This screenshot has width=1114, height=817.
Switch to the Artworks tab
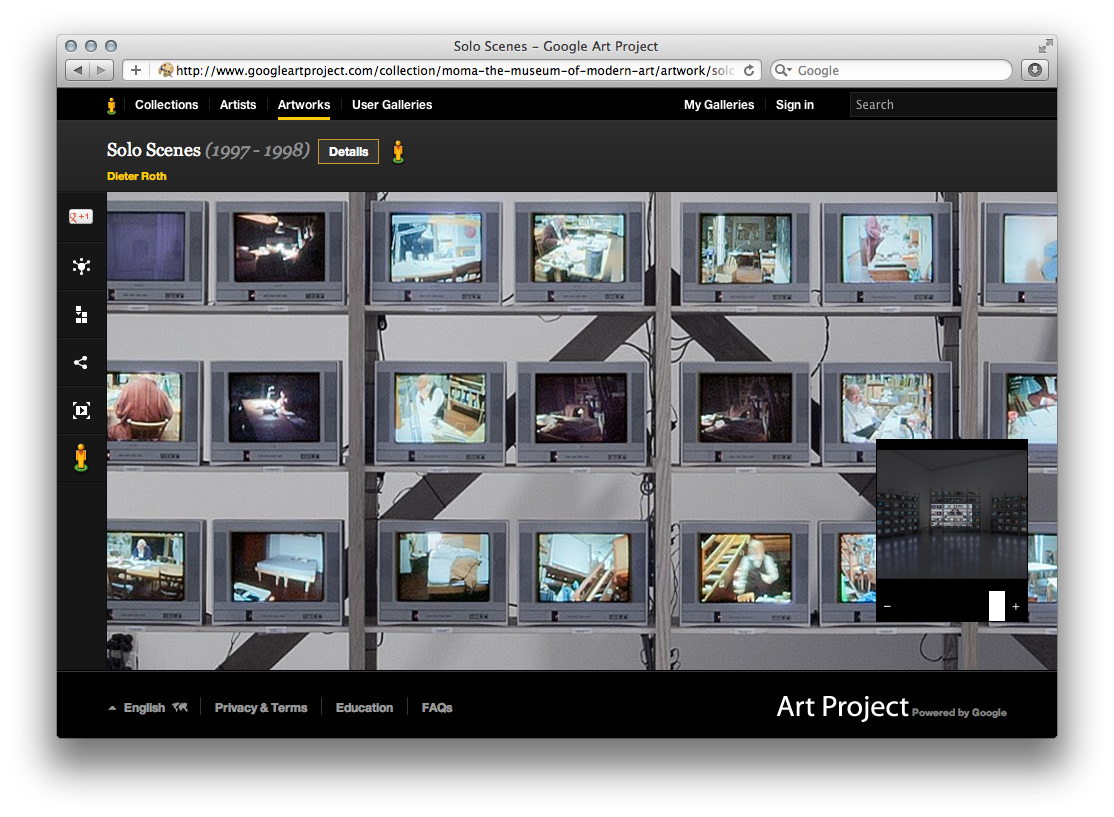[304, 105]
